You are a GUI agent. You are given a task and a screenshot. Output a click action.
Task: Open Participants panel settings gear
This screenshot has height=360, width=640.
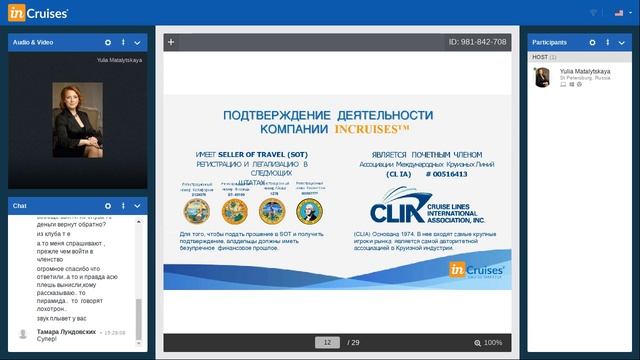pyautogui.click(x=592, y=42)
